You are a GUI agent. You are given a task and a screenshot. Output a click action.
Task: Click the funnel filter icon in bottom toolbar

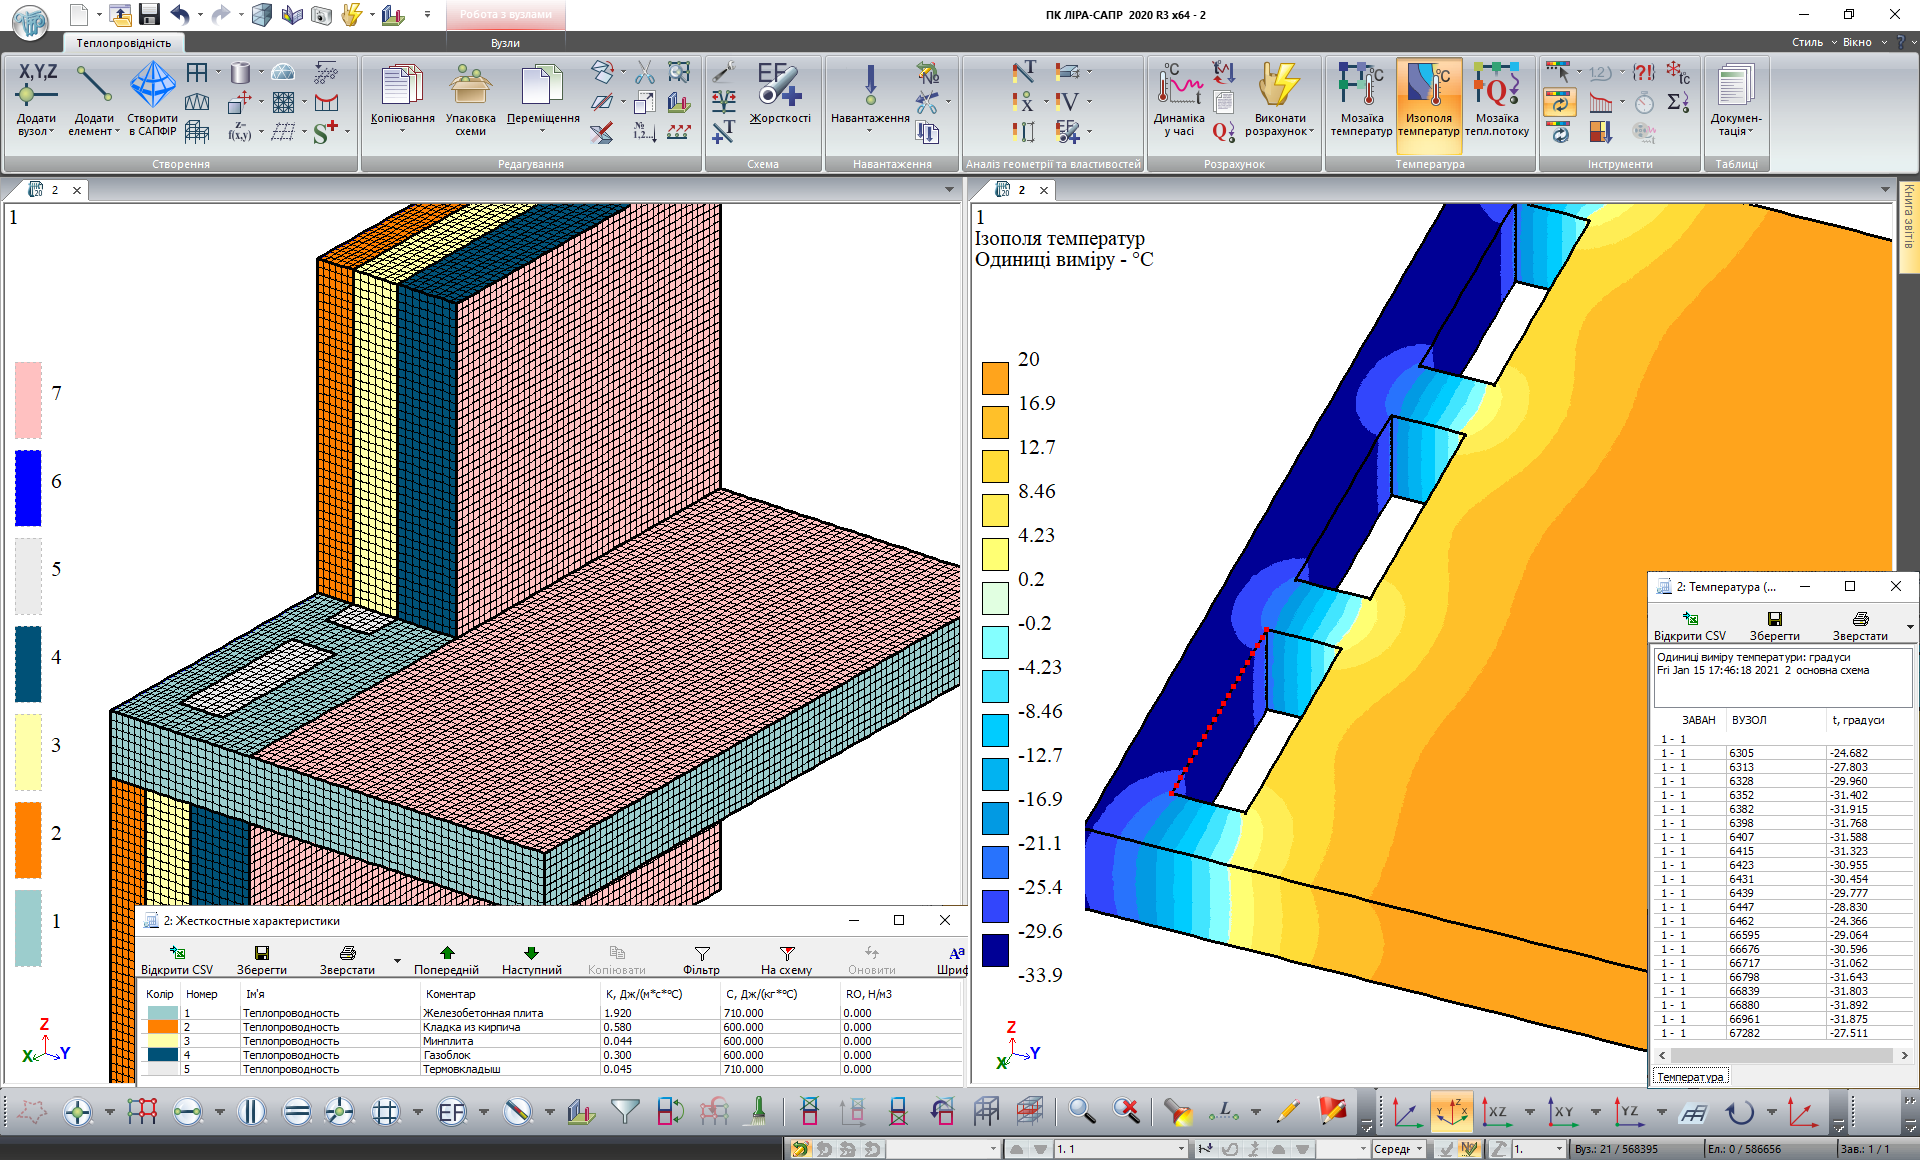pos(625,1111)
